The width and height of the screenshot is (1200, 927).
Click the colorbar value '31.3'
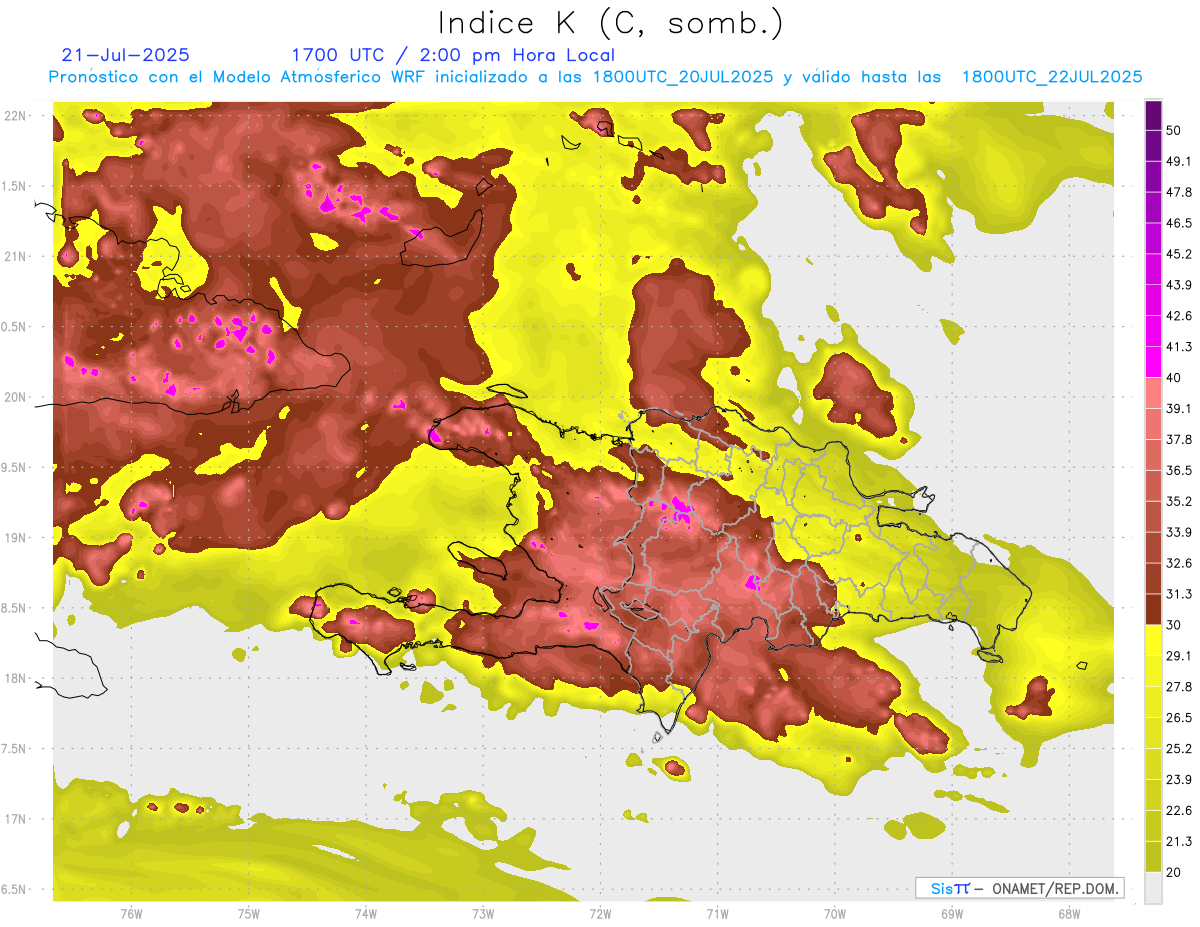[x=1179, y=594]
